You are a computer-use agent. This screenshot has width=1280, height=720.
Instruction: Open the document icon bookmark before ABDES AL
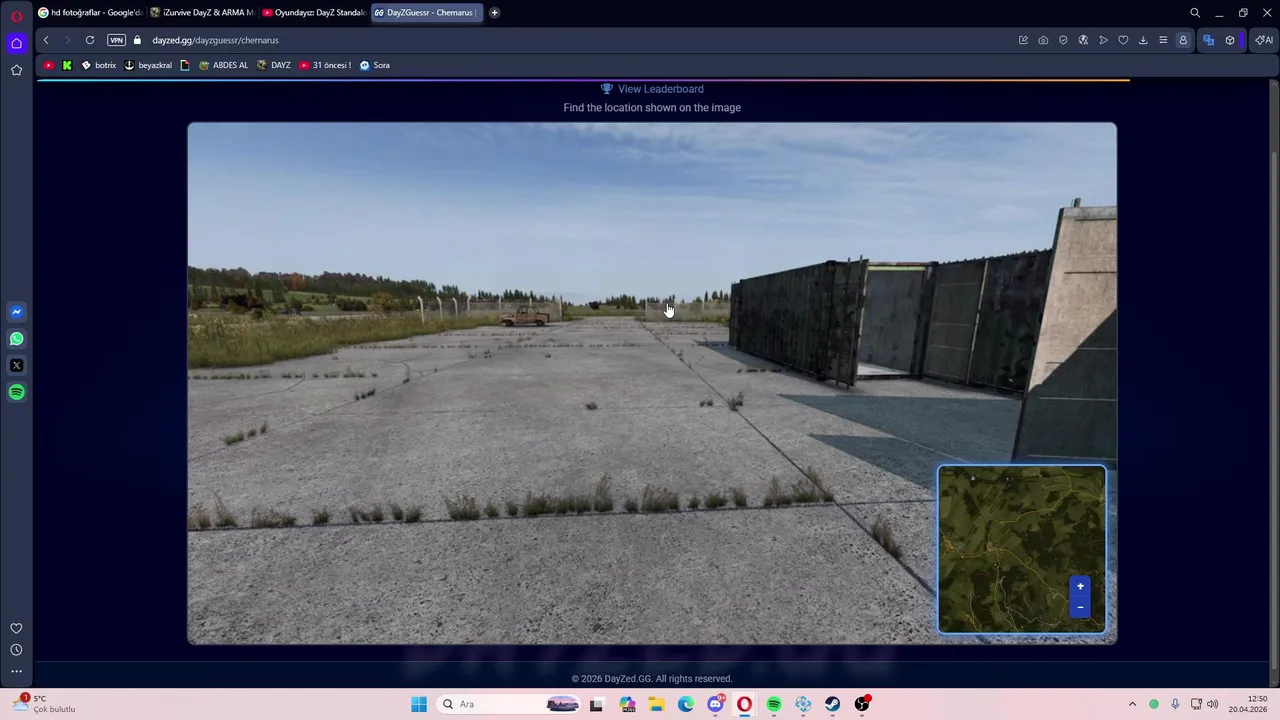click(x=185, y=65)
